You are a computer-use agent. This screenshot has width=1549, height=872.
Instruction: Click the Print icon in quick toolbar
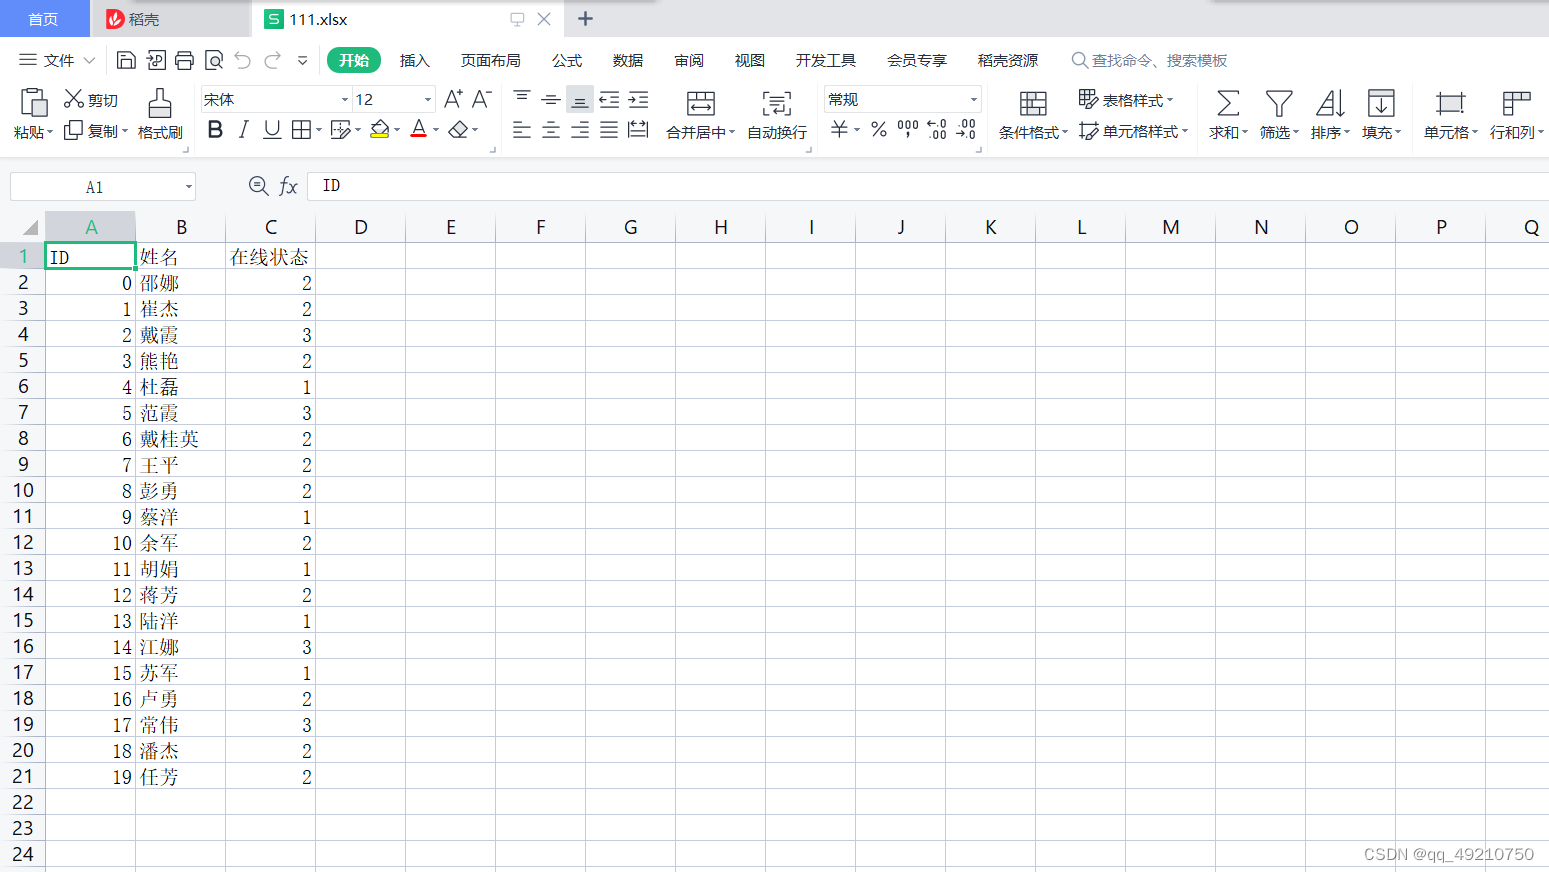[184, 60]
